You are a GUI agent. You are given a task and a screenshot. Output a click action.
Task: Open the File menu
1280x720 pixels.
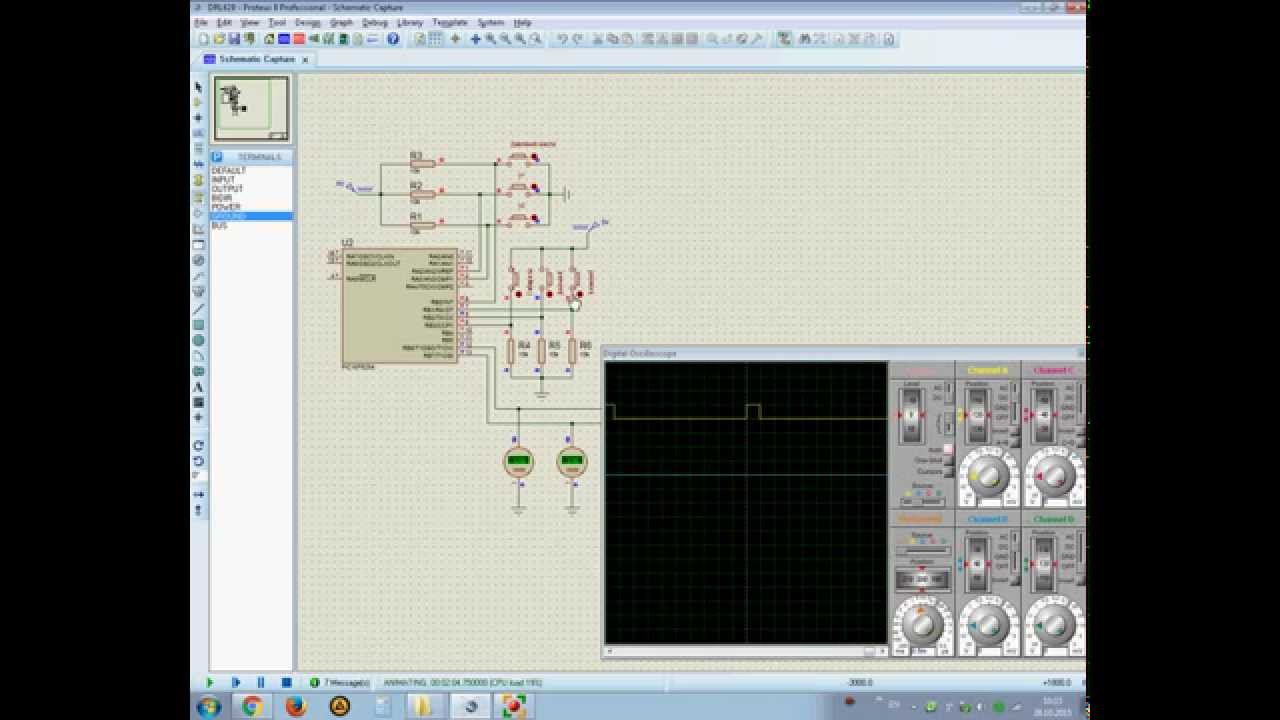pos(201,22)
